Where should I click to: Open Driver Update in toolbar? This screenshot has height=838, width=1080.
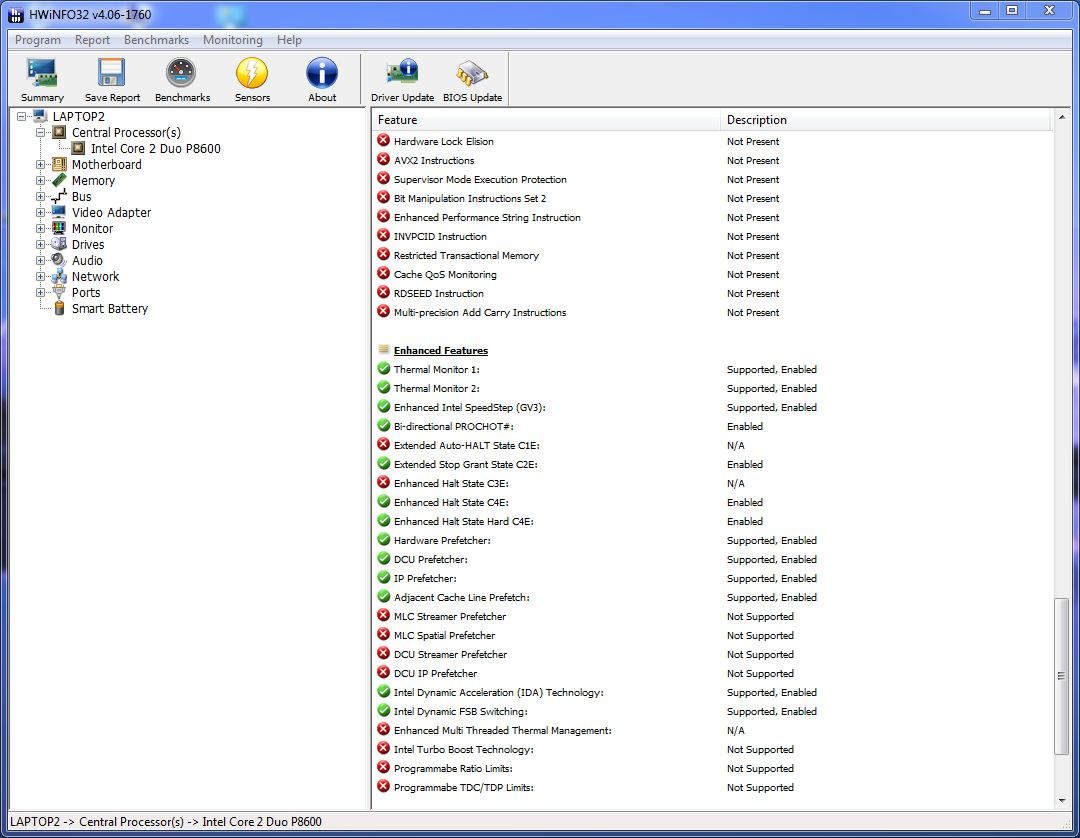(402, 79)
